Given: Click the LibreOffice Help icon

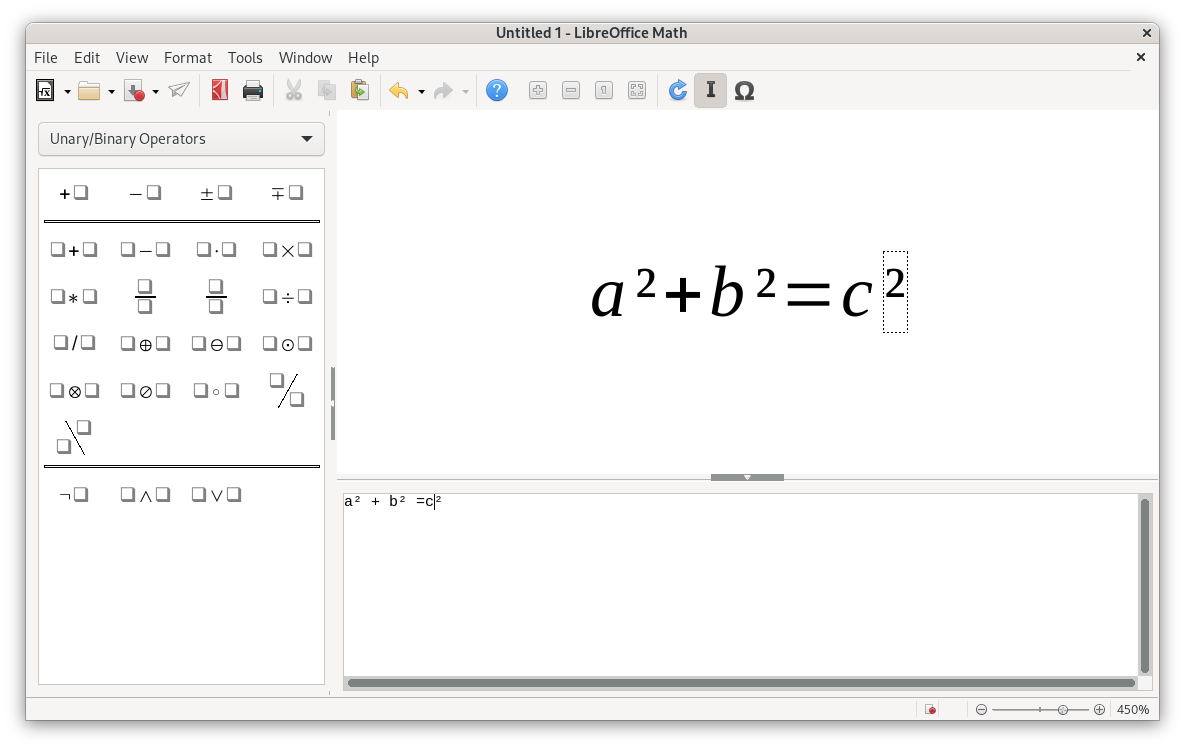Looking at the screenshot, I should (x=497, y=91).
